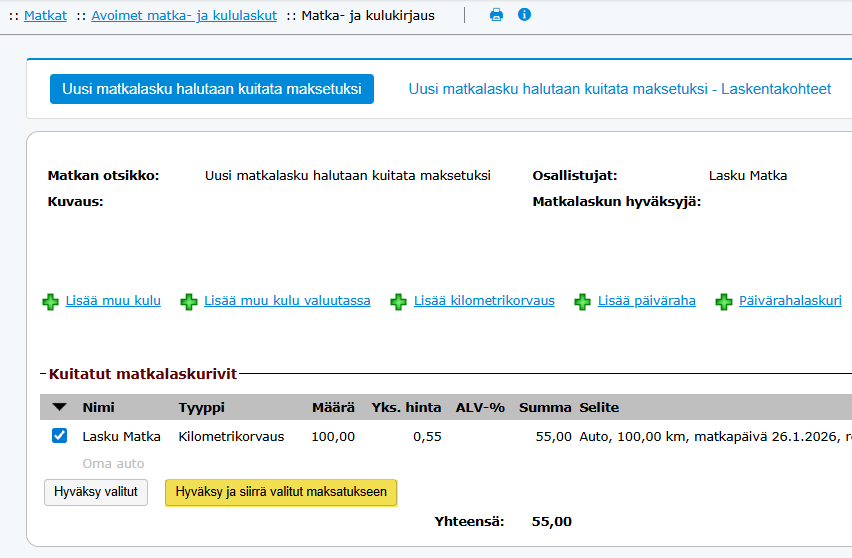Go to Avoimet matka- ja kululaskut
This screenshot has width=852, height=558.
click(x=184, y=16)
